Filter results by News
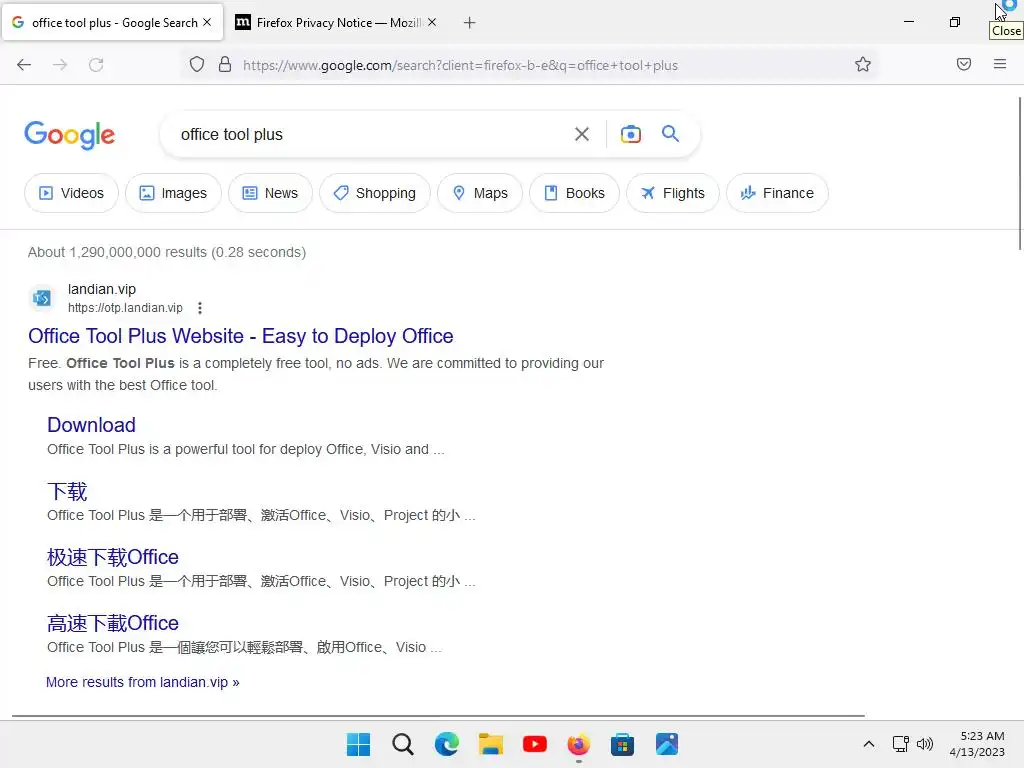This screenshot has height=768, width=1024. point(270,193)
